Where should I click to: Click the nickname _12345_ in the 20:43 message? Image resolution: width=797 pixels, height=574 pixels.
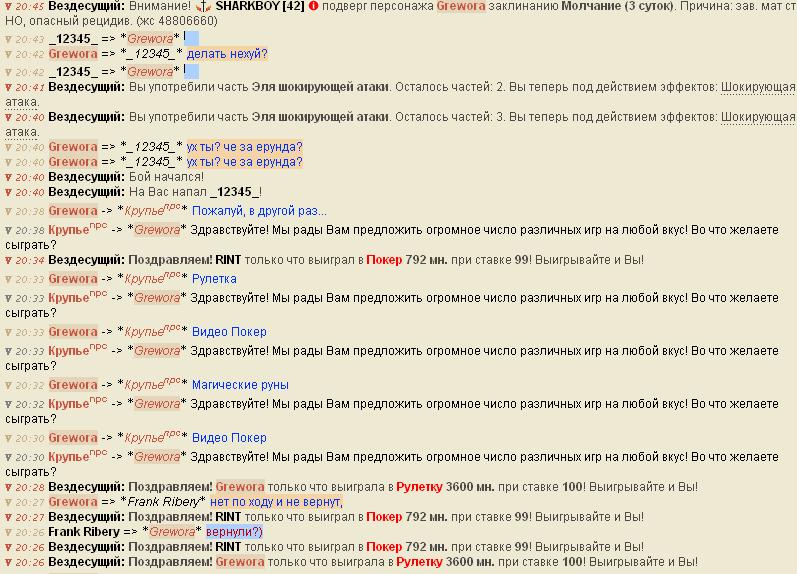click(73, 39)
